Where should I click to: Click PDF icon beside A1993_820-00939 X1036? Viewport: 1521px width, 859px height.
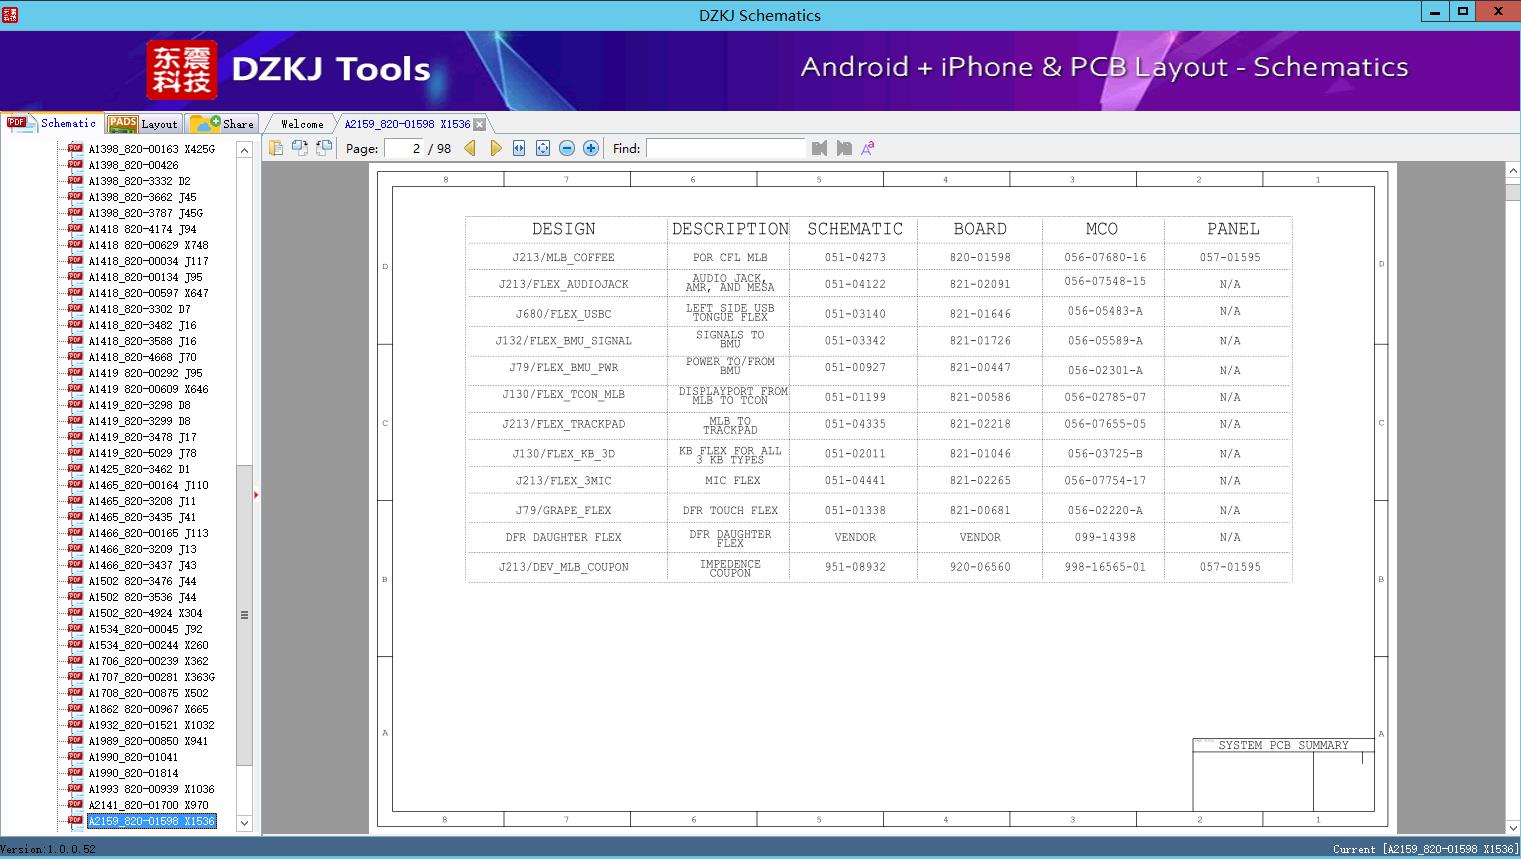tap(75, 788)
